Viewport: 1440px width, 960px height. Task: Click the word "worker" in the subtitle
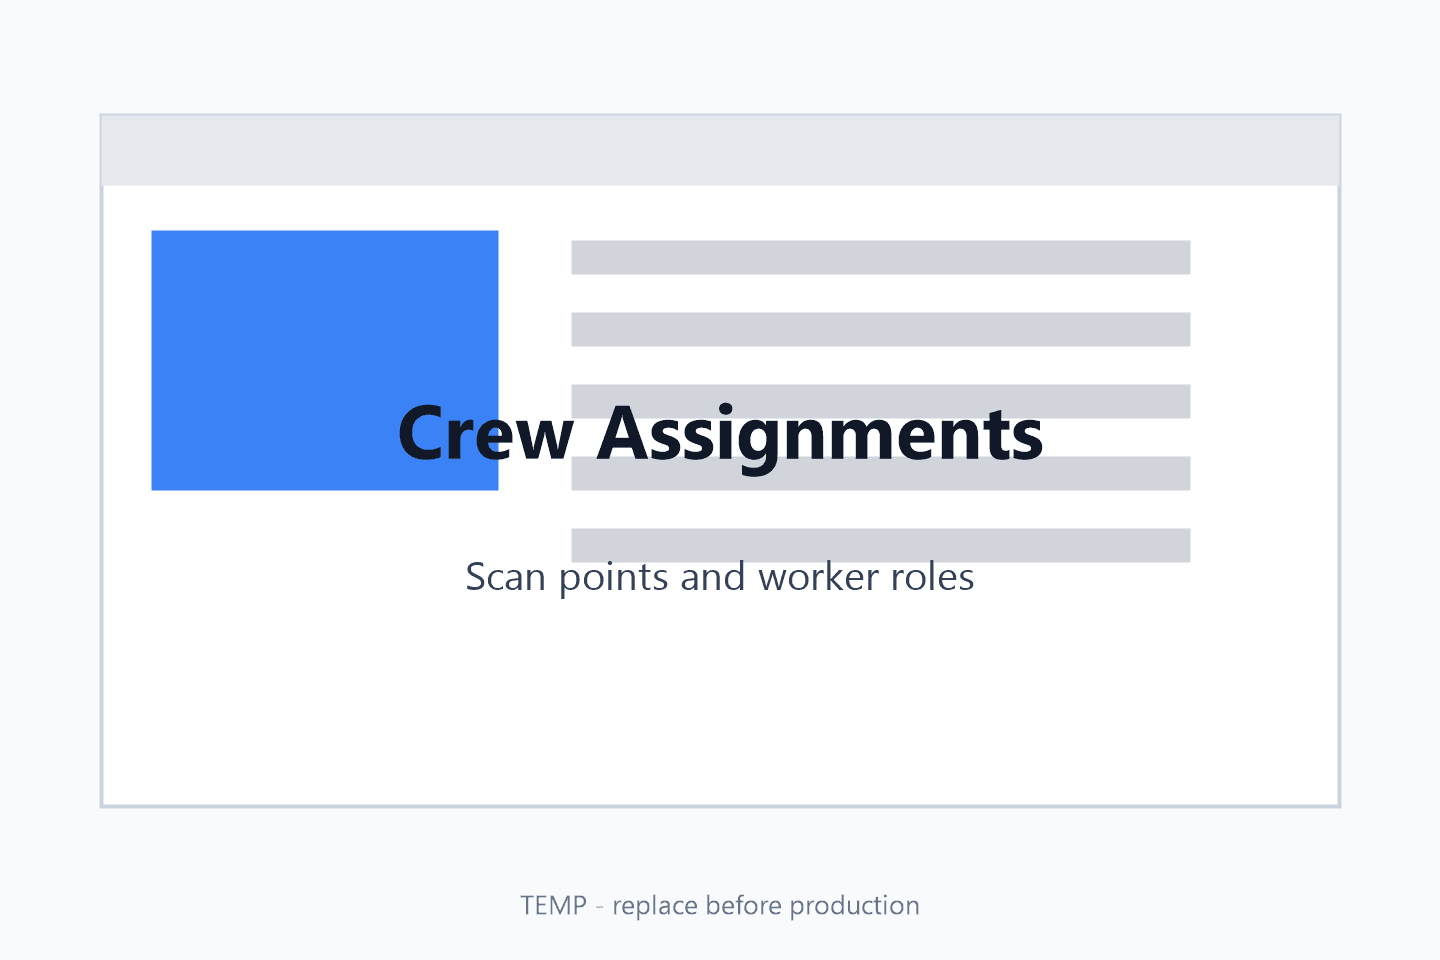pyautogui.click(x=819, y=577)
